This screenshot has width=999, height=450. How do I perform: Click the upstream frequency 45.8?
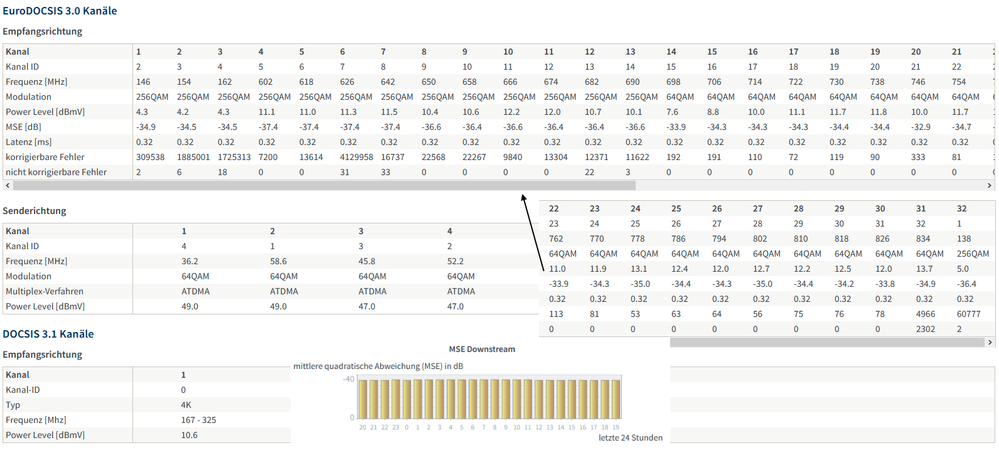coord(367,261)
